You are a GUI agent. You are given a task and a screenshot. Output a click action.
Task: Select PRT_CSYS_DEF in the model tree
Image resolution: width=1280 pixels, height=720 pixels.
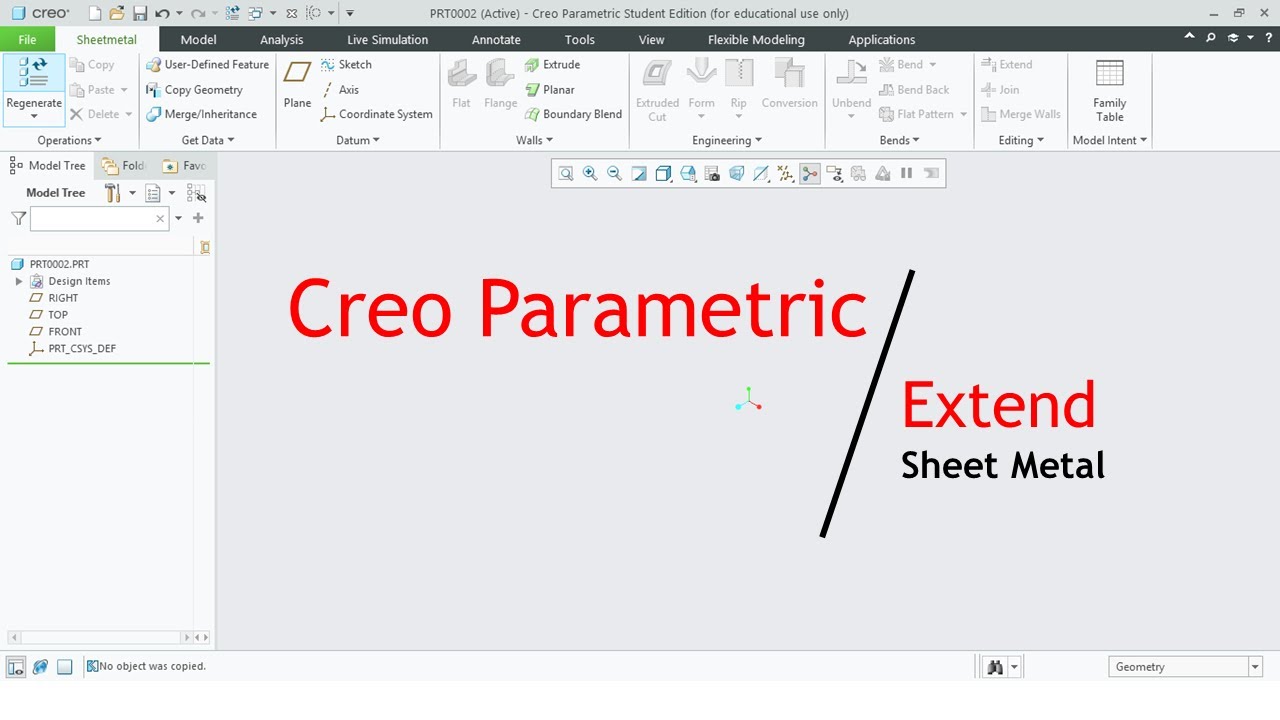tap(82, 349)
